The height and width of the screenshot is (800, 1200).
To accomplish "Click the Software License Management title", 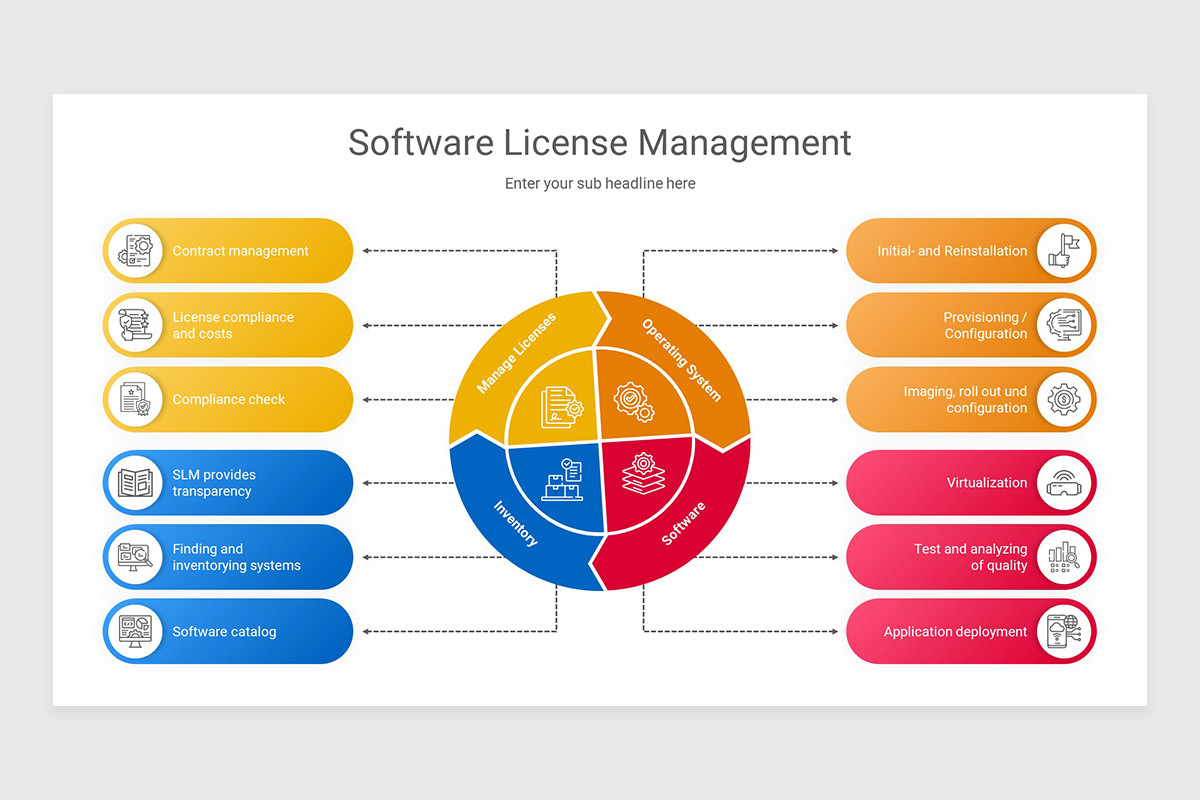I will click(x=599, y=142).
